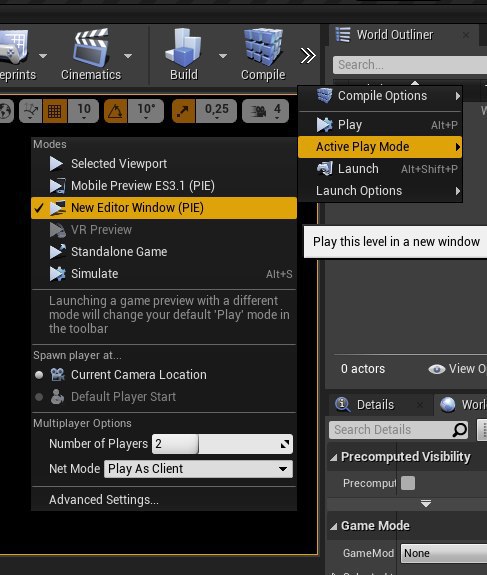Click the Standalone Game icon
This screenshot has height=575, width=487.
tap(58, 252)
